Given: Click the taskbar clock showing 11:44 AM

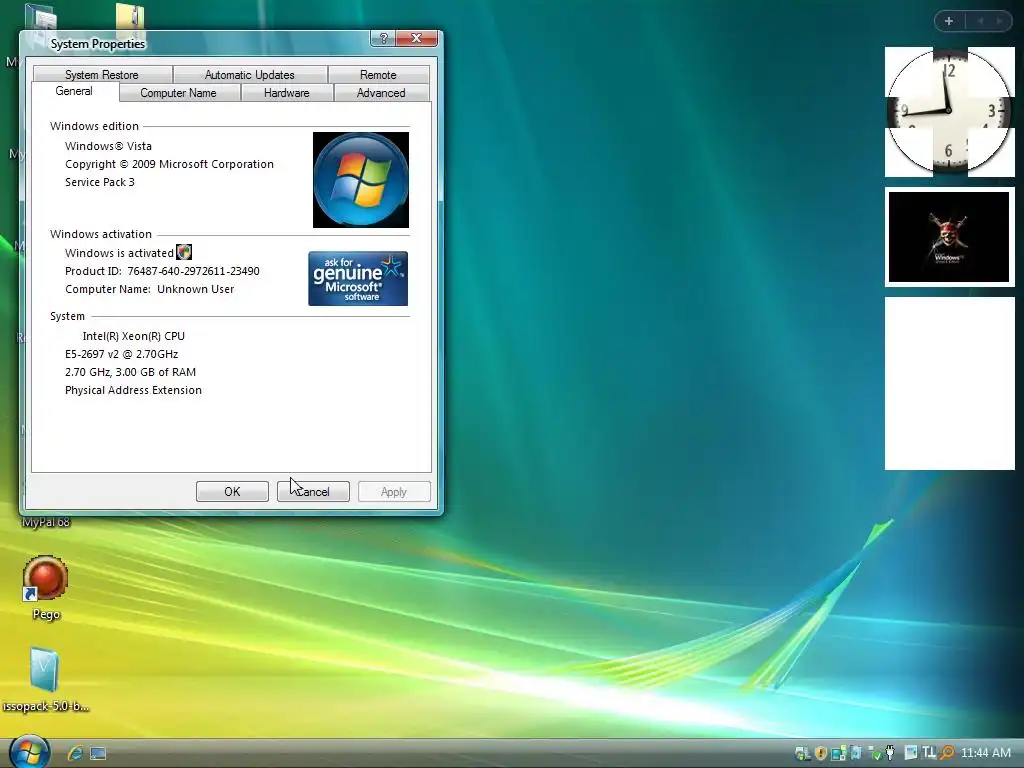Looking at the screenshot, I should (986, 753).
